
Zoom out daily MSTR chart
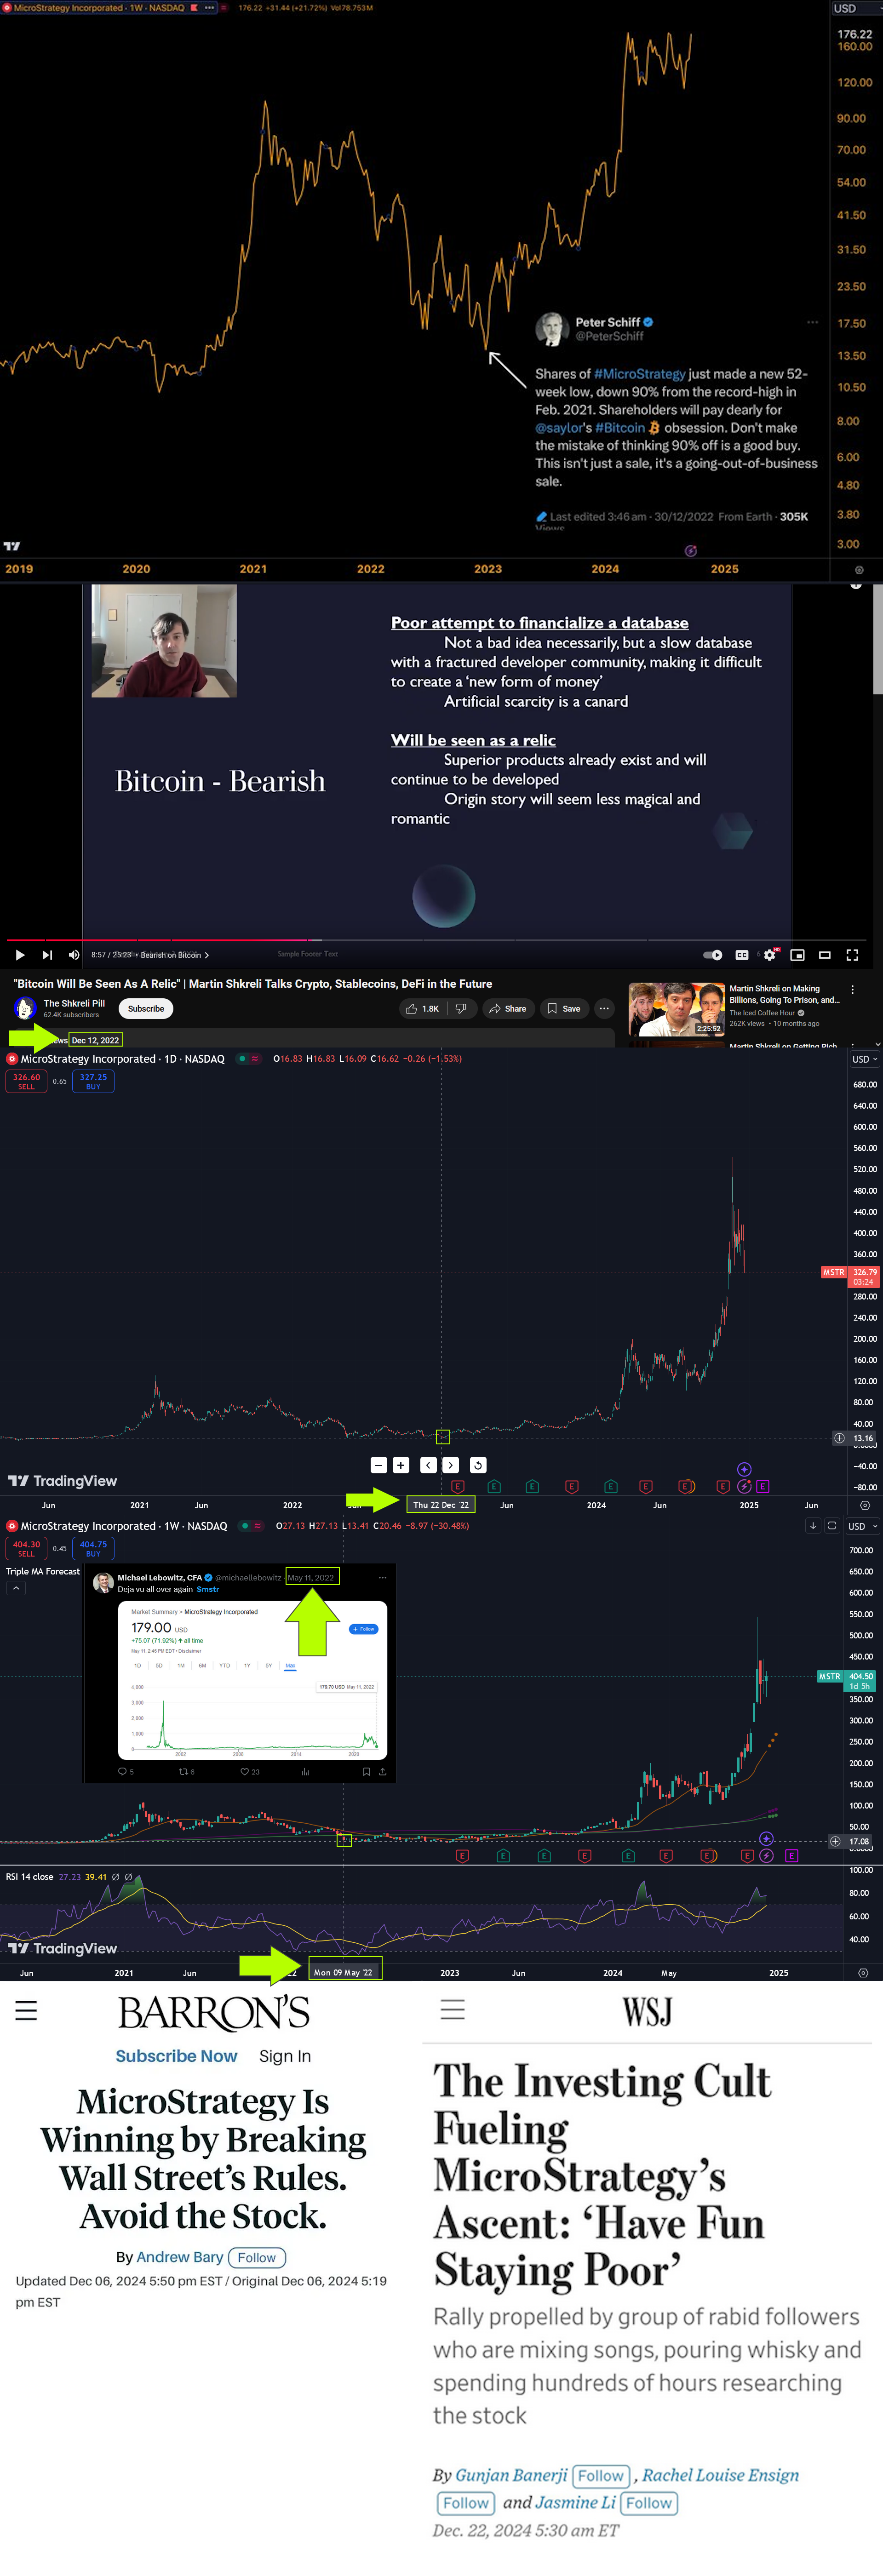click(x=379, y=1464)
